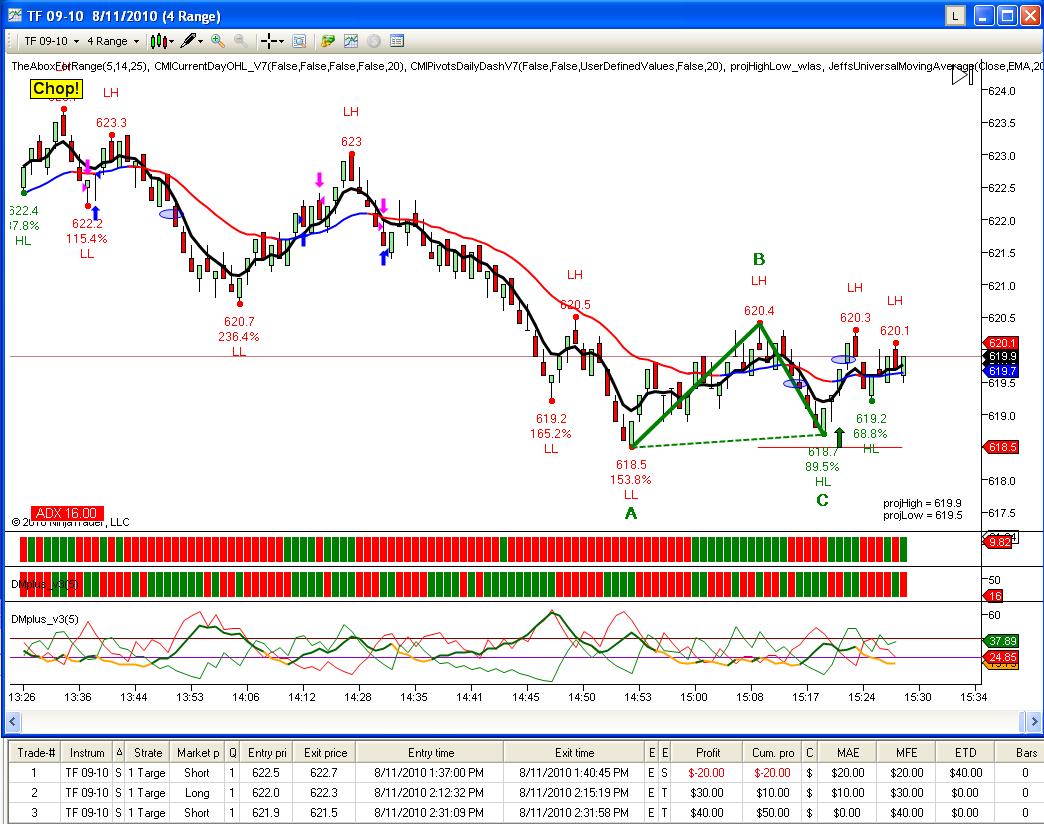This screenshot has height=827, width=1044.
Task: Maximize the chart window
Action: coord(1007,16)
